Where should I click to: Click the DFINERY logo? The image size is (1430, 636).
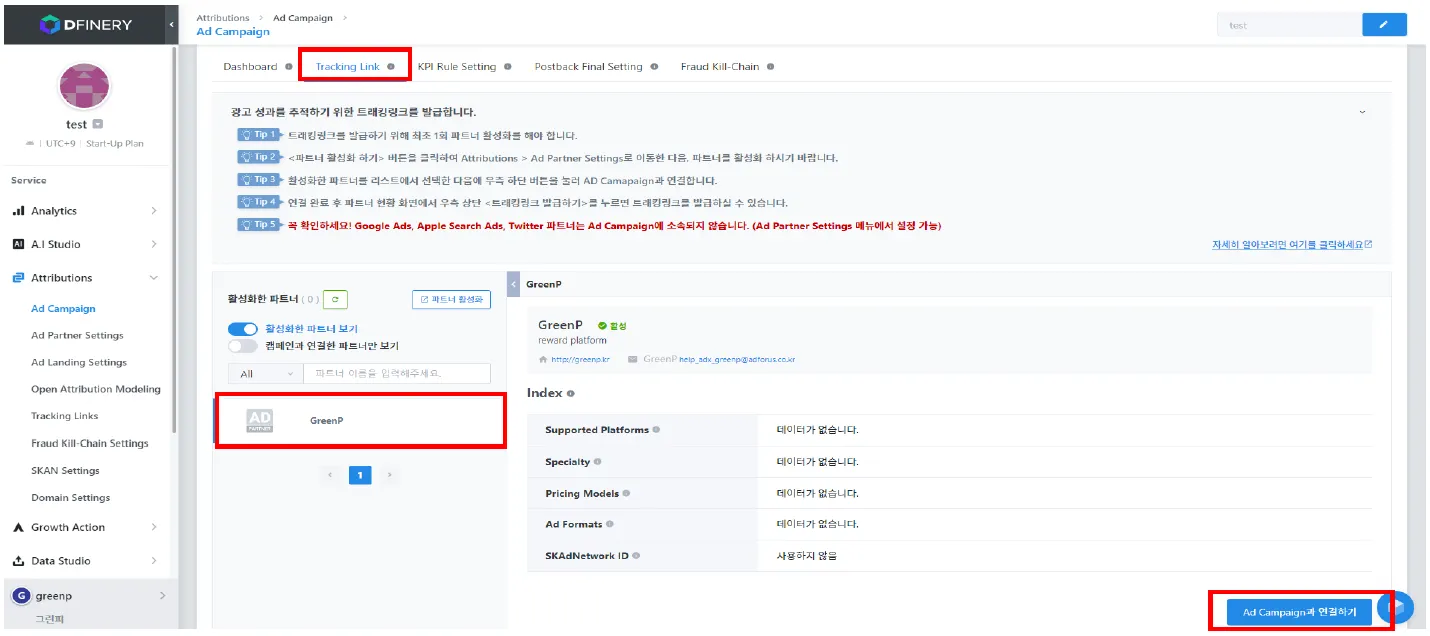point(86,24)
